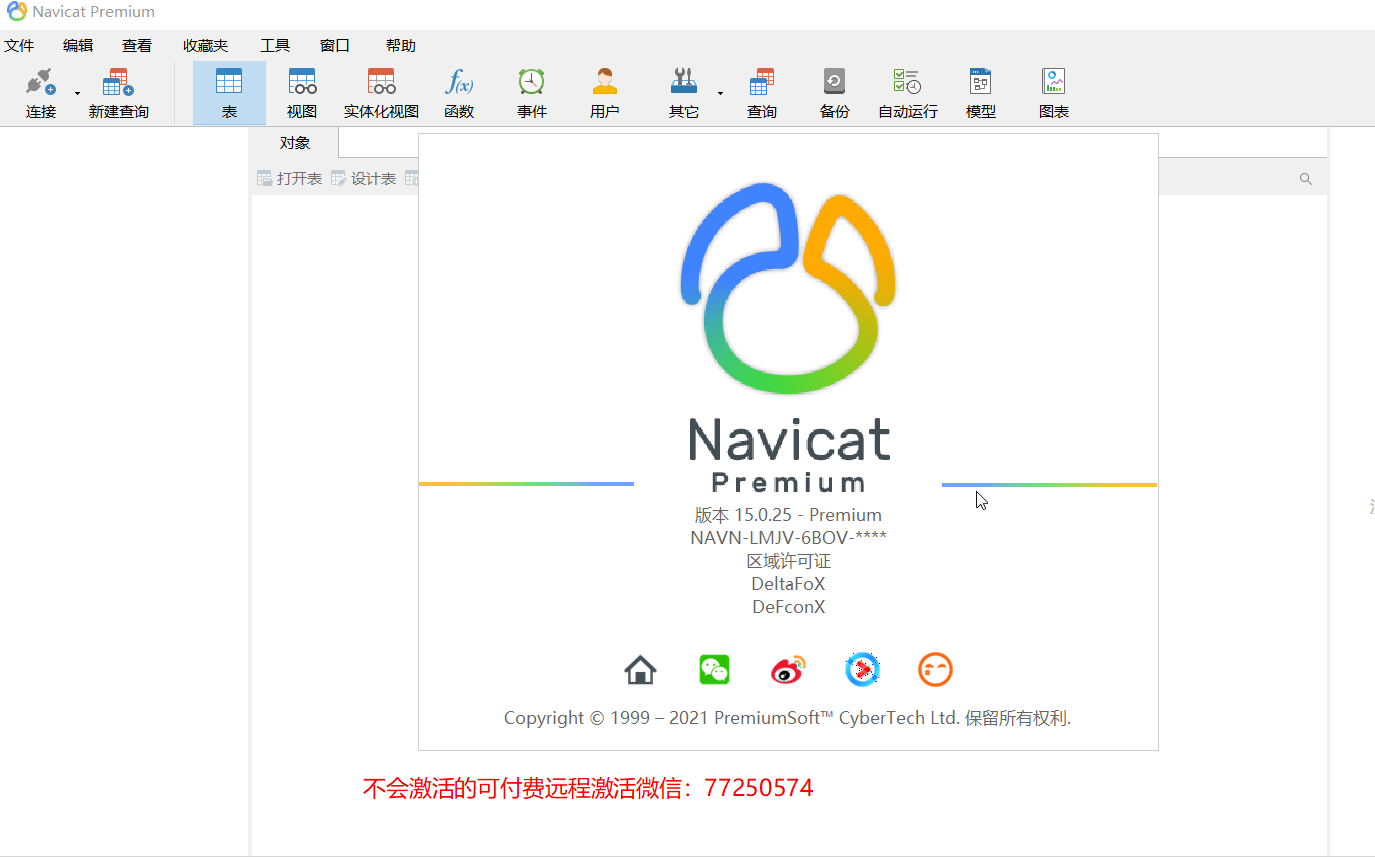This screenshot has height=857, width=1375.
Task: Click the 连接 connection plug icon
Action: (x=41, y=82)
